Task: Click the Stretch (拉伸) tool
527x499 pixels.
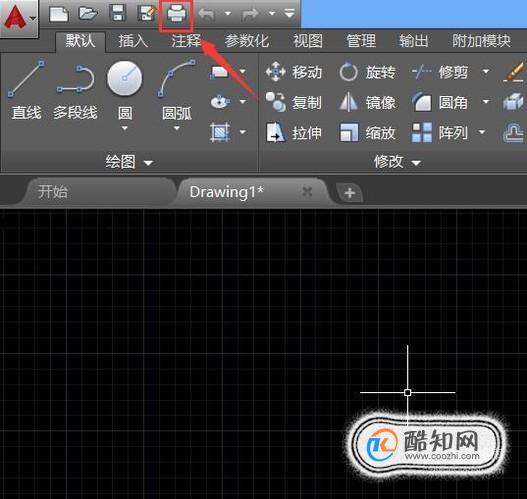Action: pos(294,133)
